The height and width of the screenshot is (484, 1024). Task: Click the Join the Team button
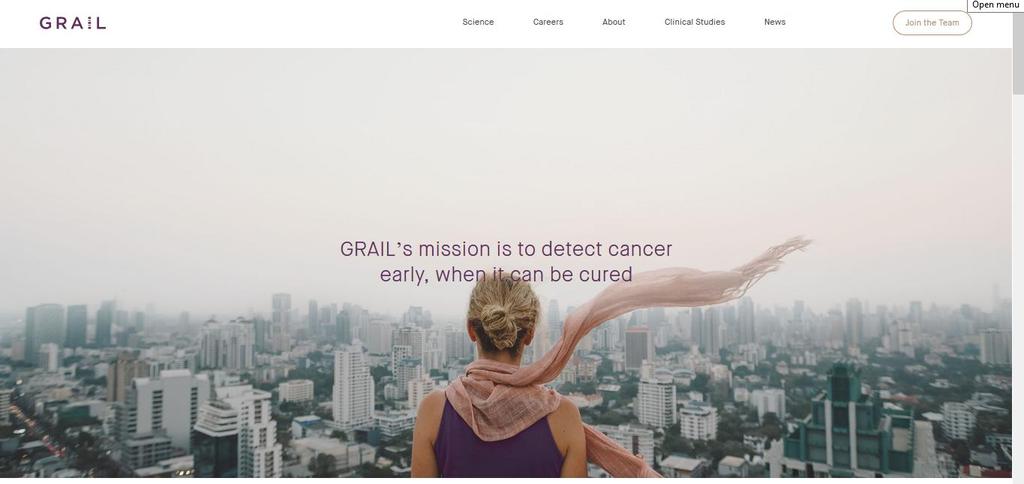pyautogui.click(x=932, y=23)
